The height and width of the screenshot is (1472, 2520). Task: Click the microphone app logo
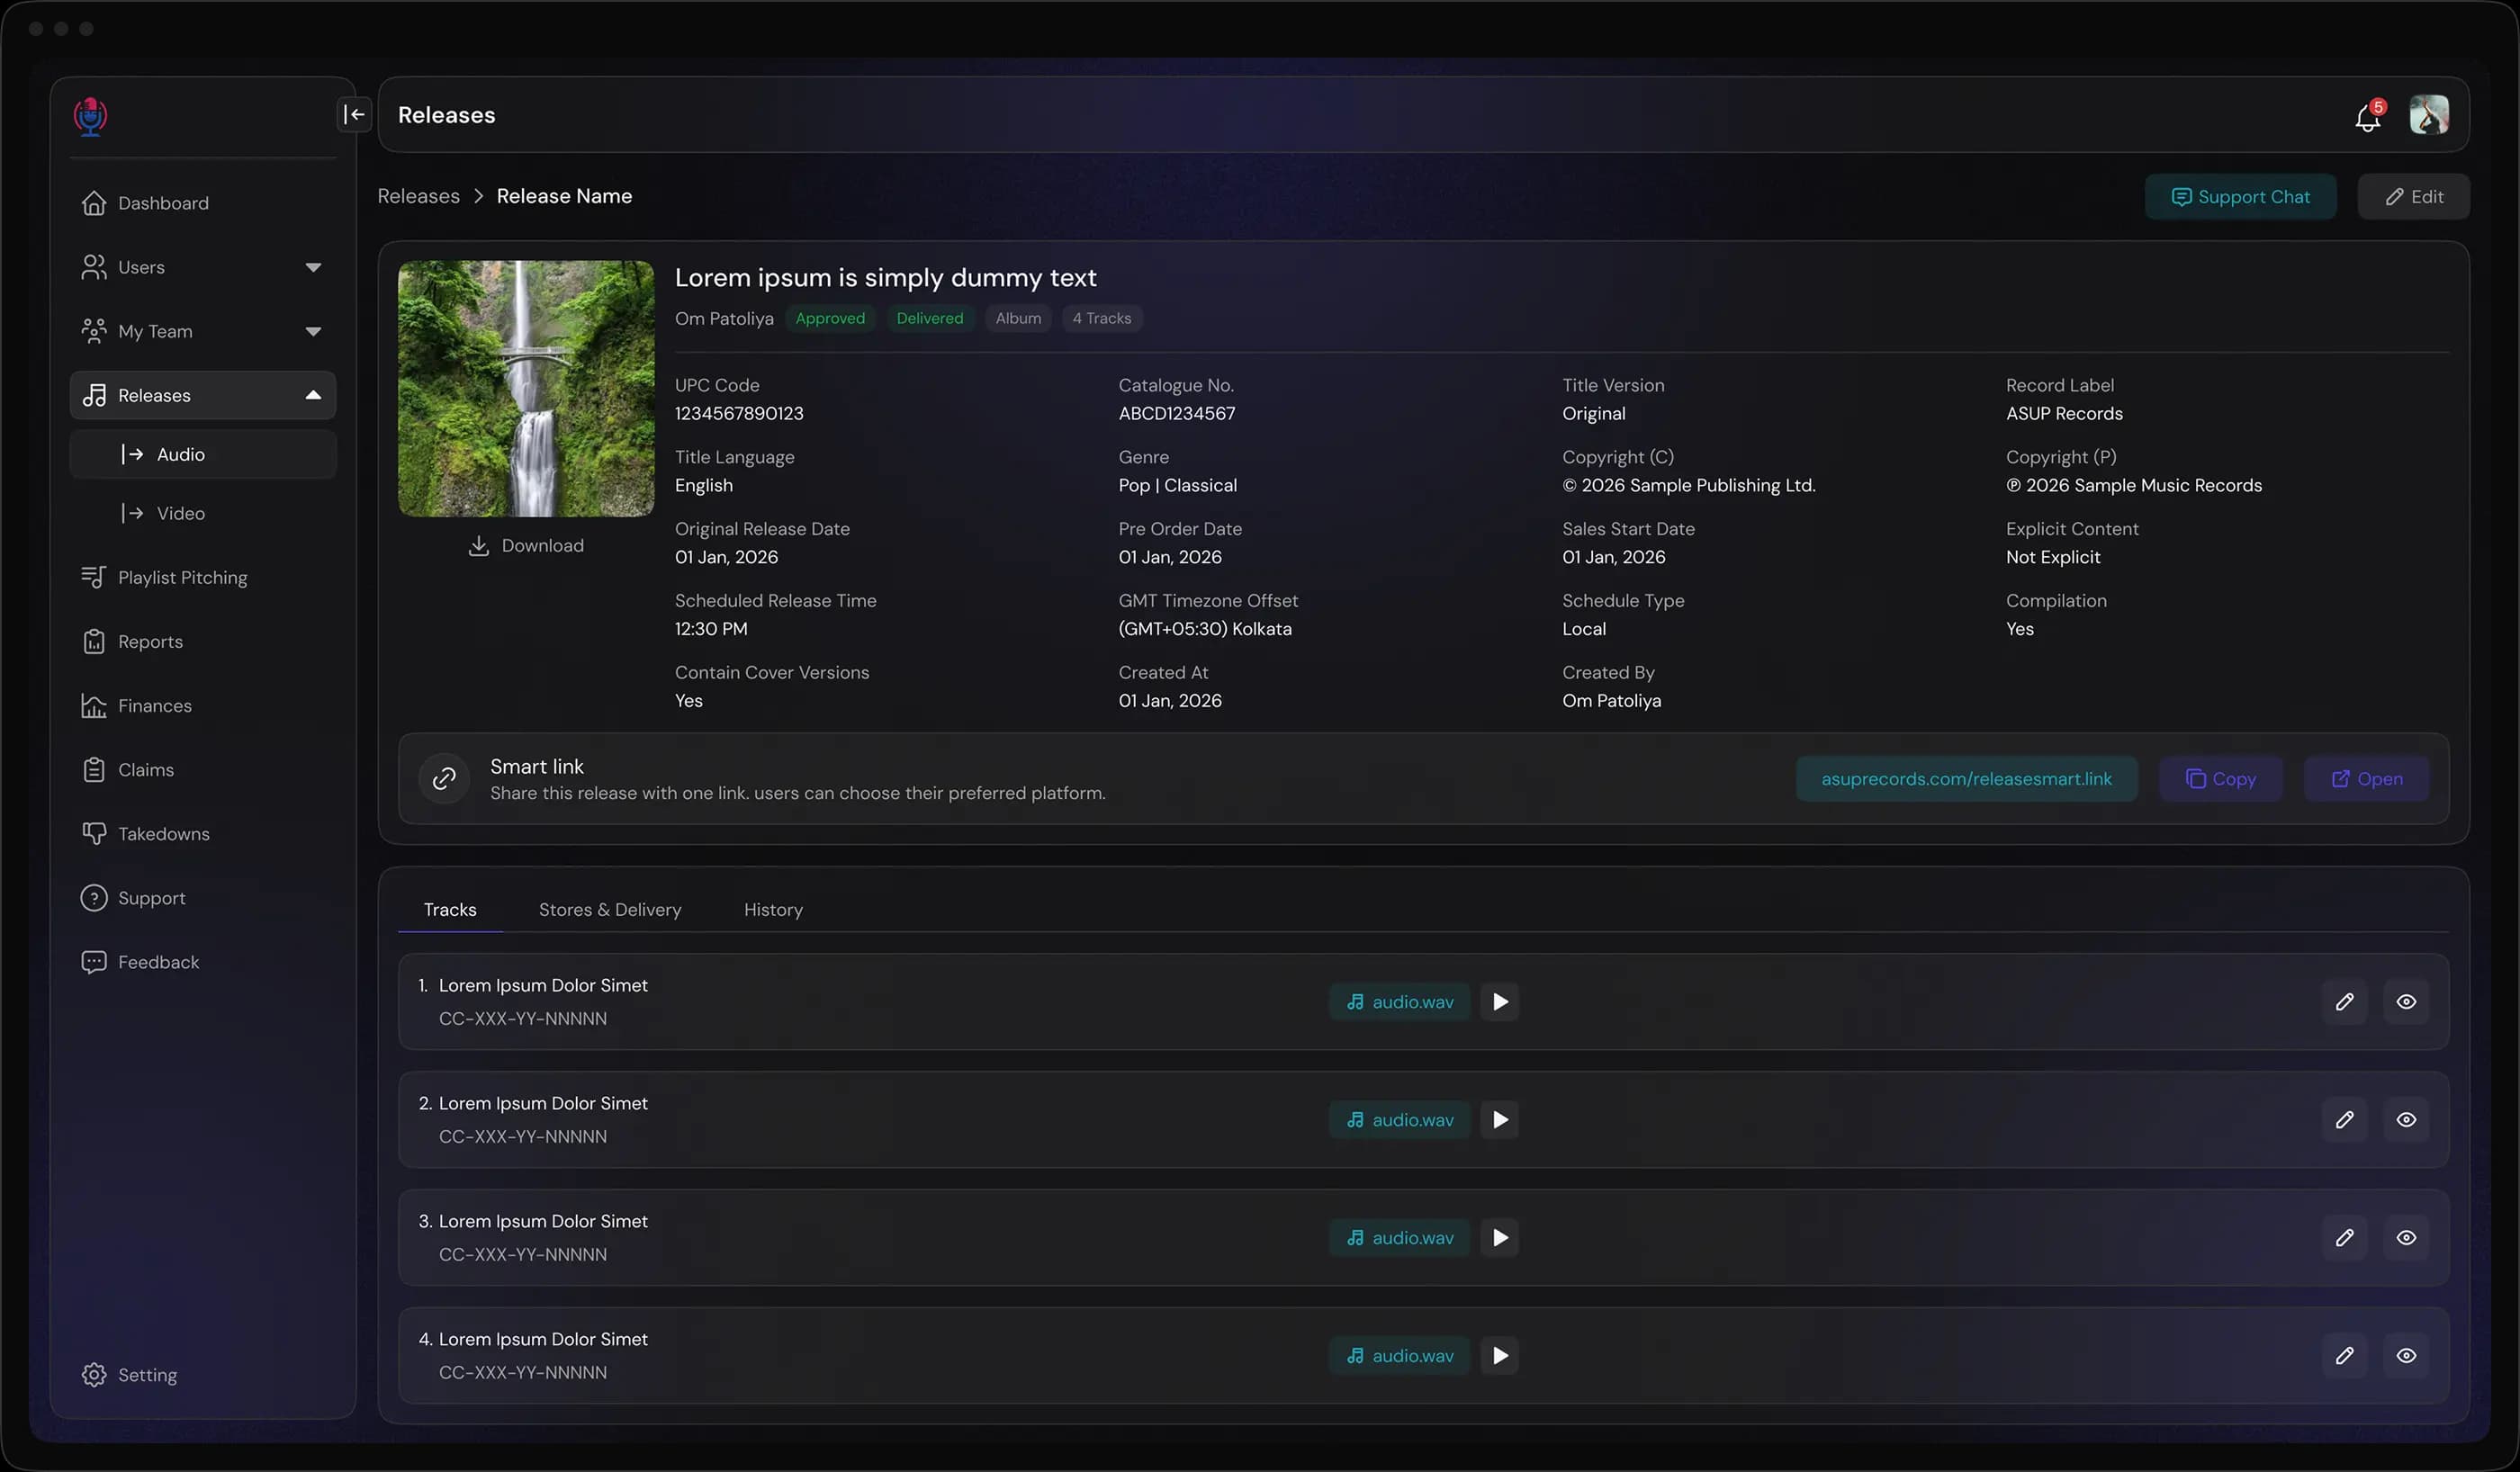90,116
